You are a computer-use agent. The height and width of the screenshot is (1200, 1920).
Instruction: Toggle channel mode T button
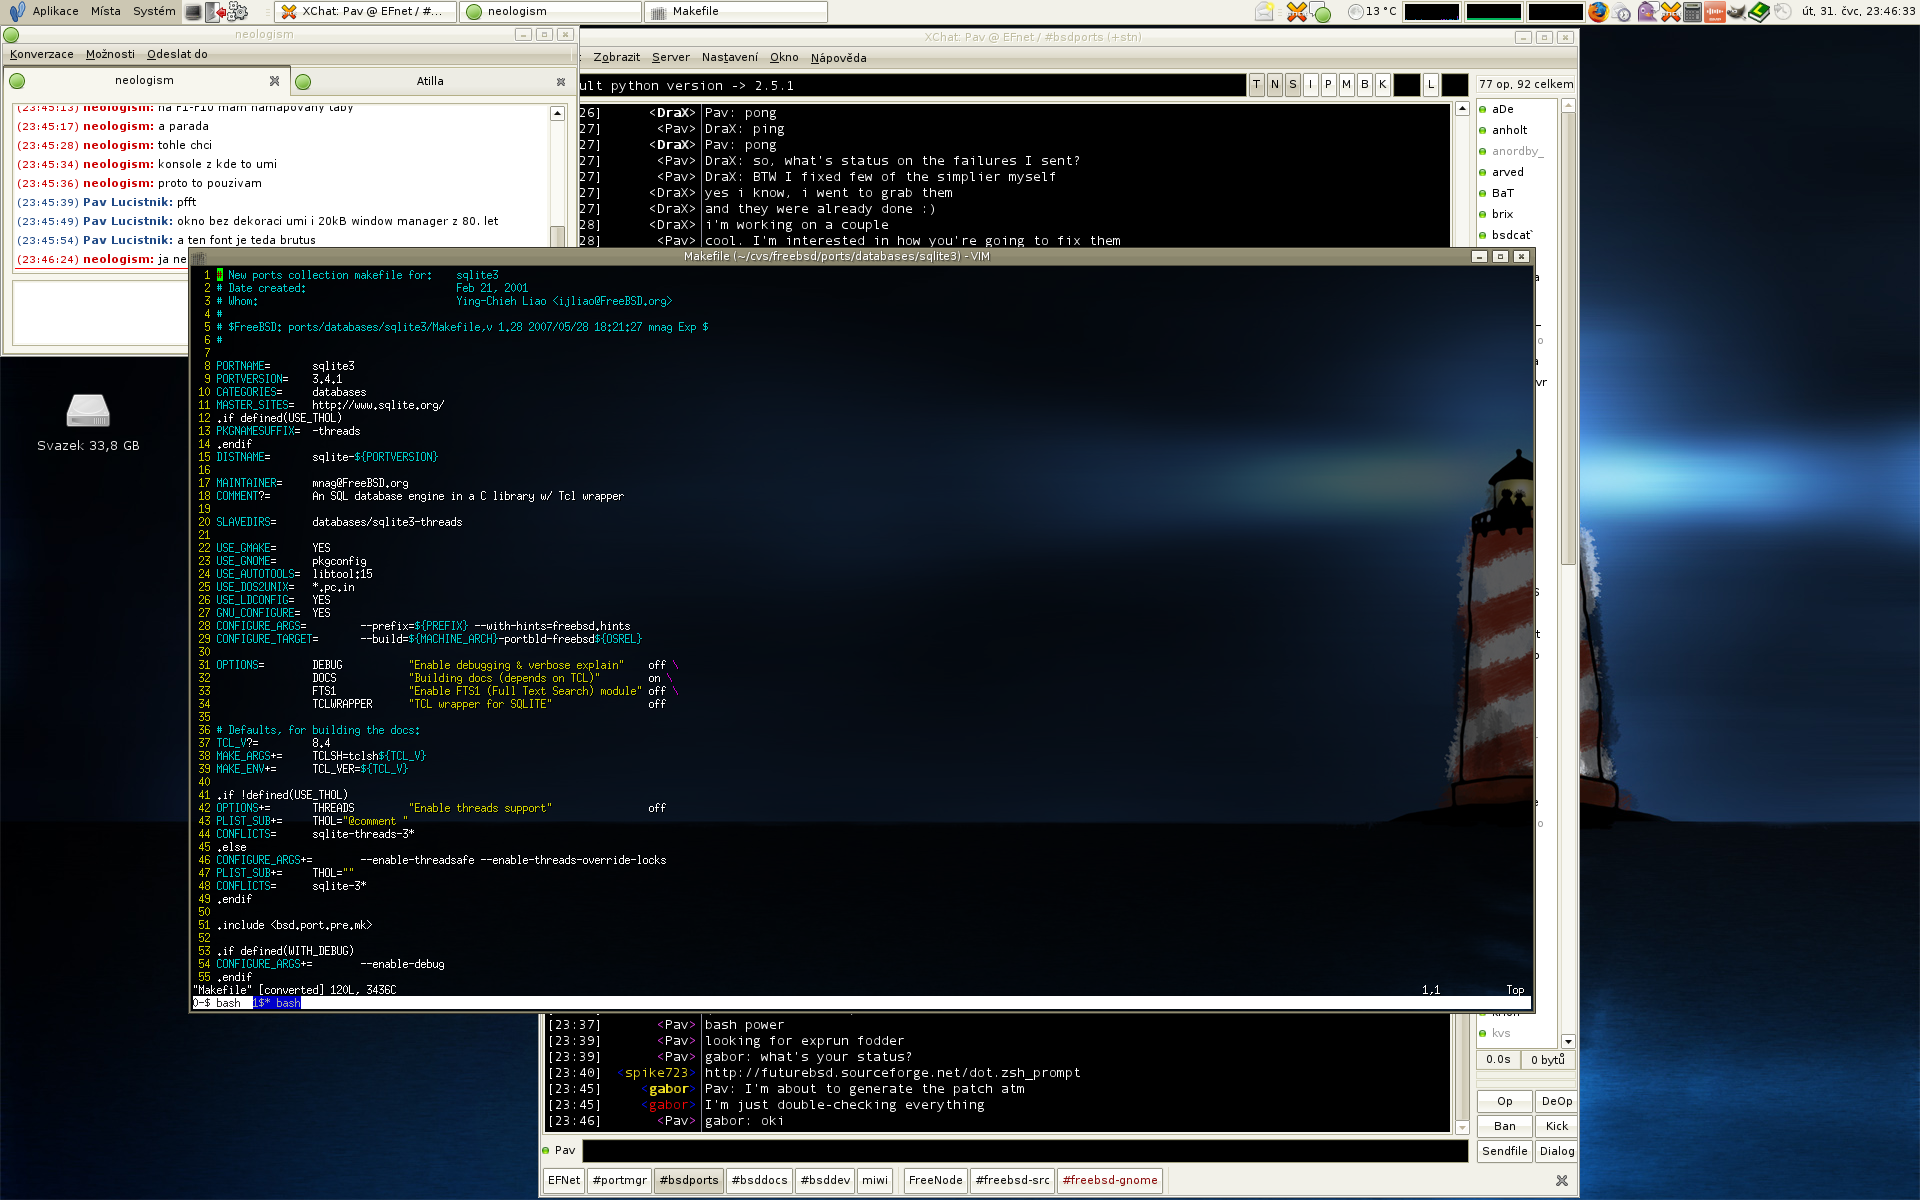[1257, 85]
